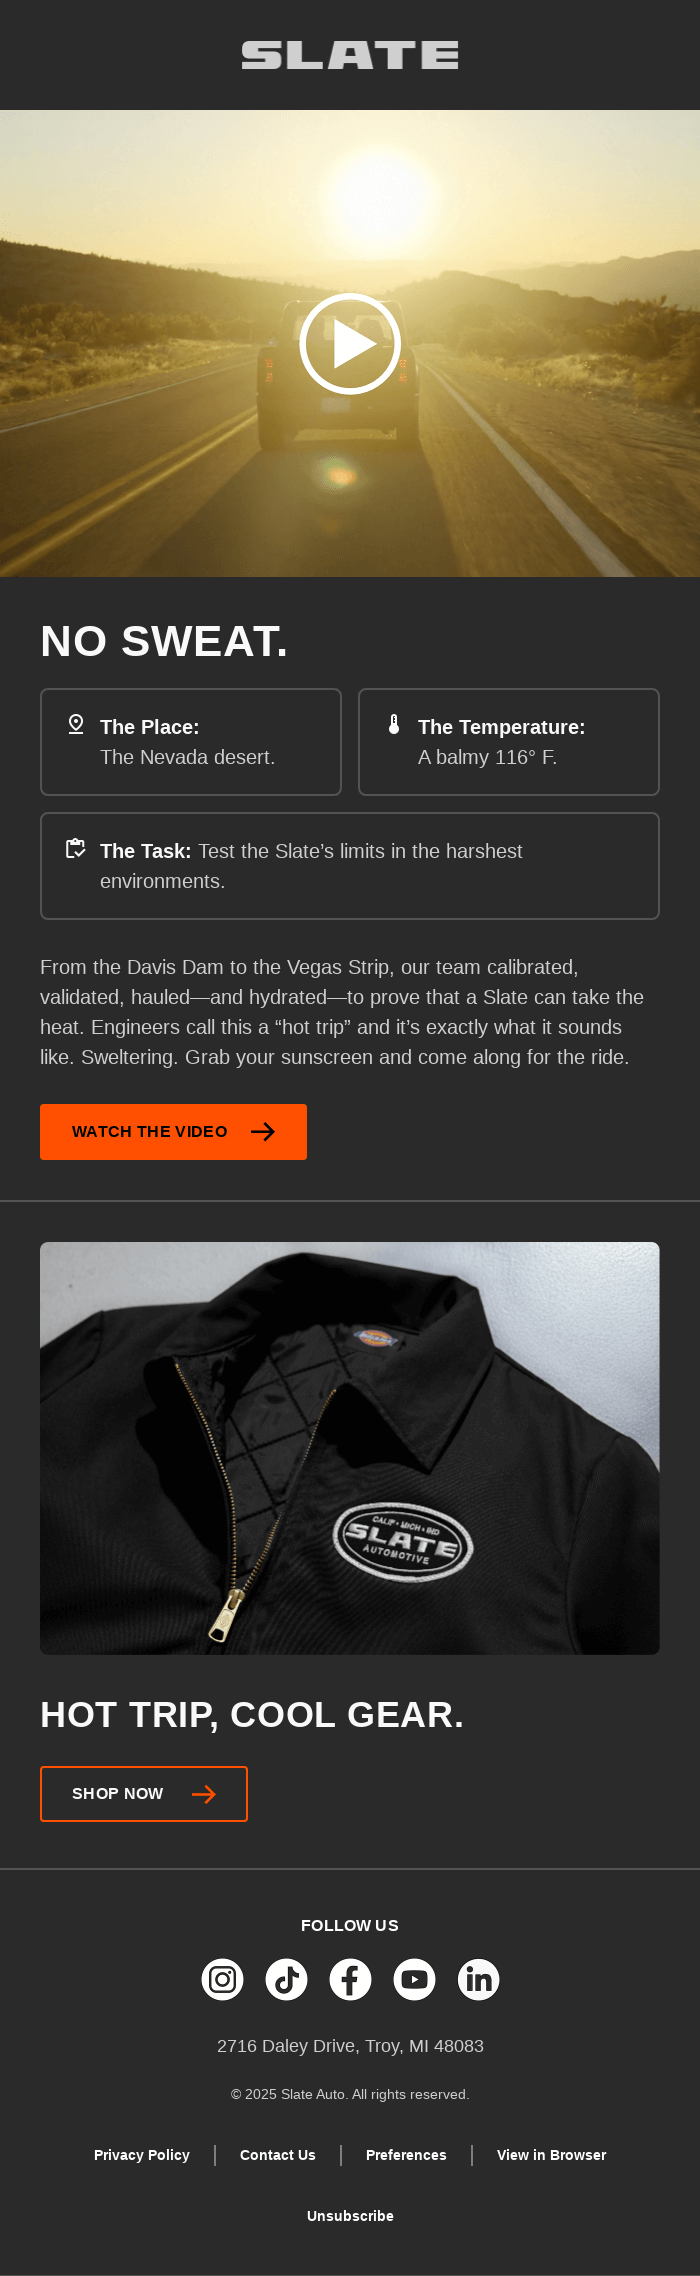Image resolution: width=700 pixels, height=2276 pixels.
Task: Click the location pin icon beside The Place
Action: point(76,724)
